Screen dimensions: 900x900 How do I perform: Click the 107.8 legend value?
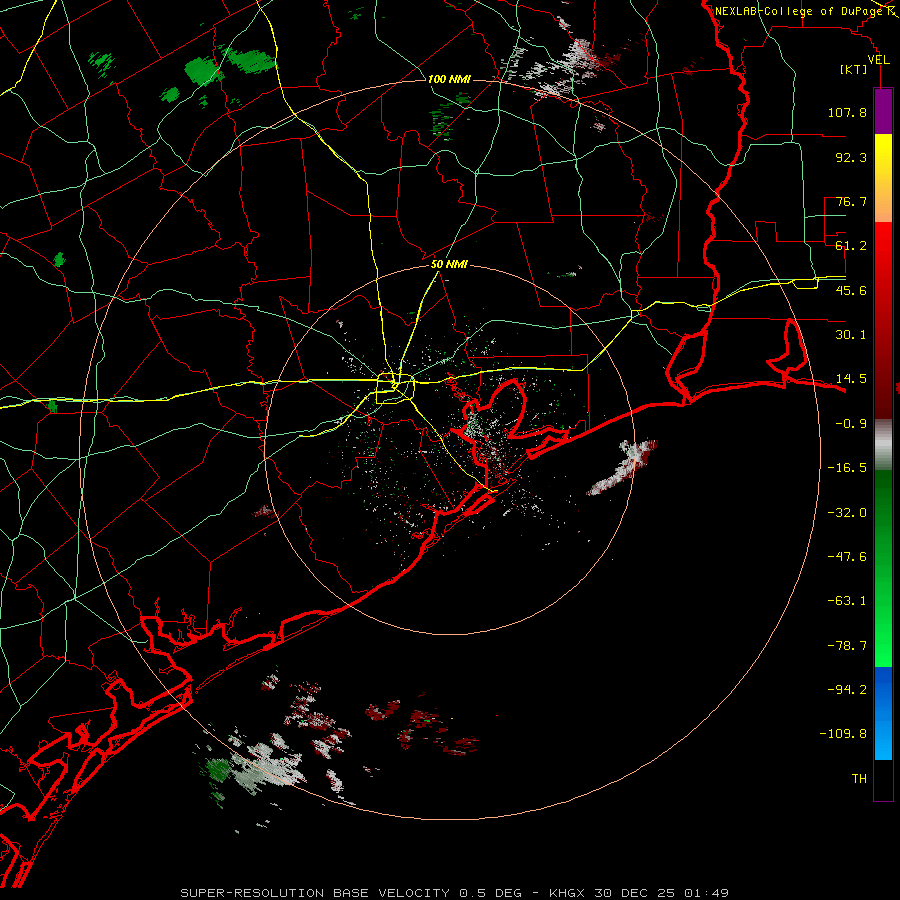tap(847, 112)
